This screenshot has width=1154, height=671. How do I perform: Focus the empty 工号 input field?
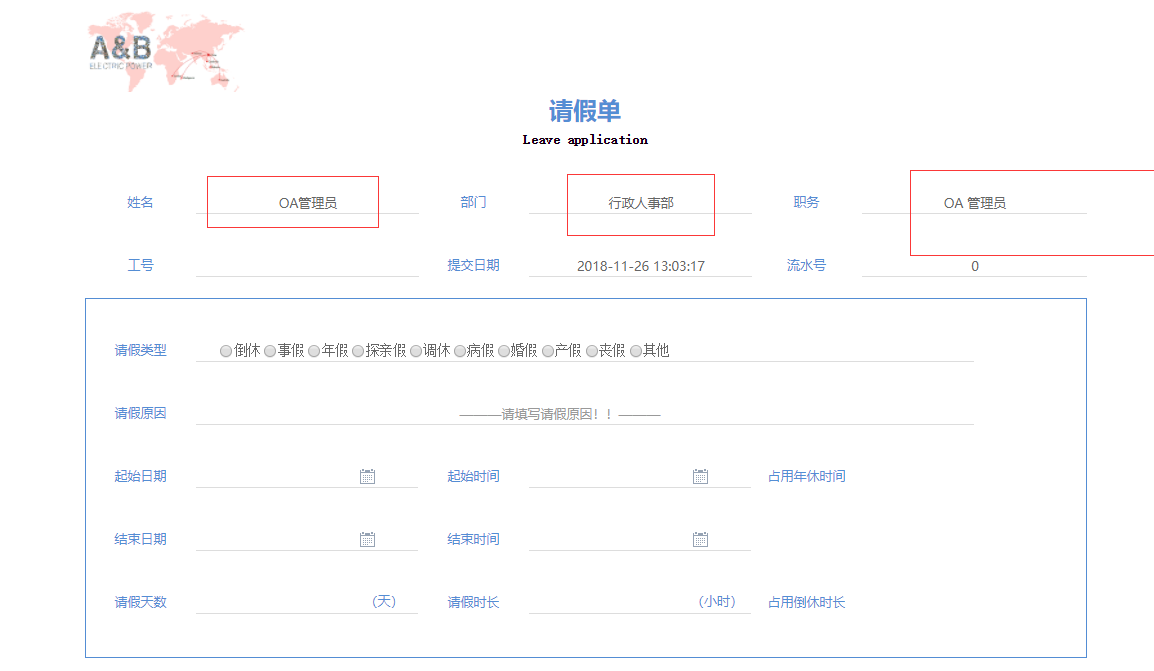[307, 266]
